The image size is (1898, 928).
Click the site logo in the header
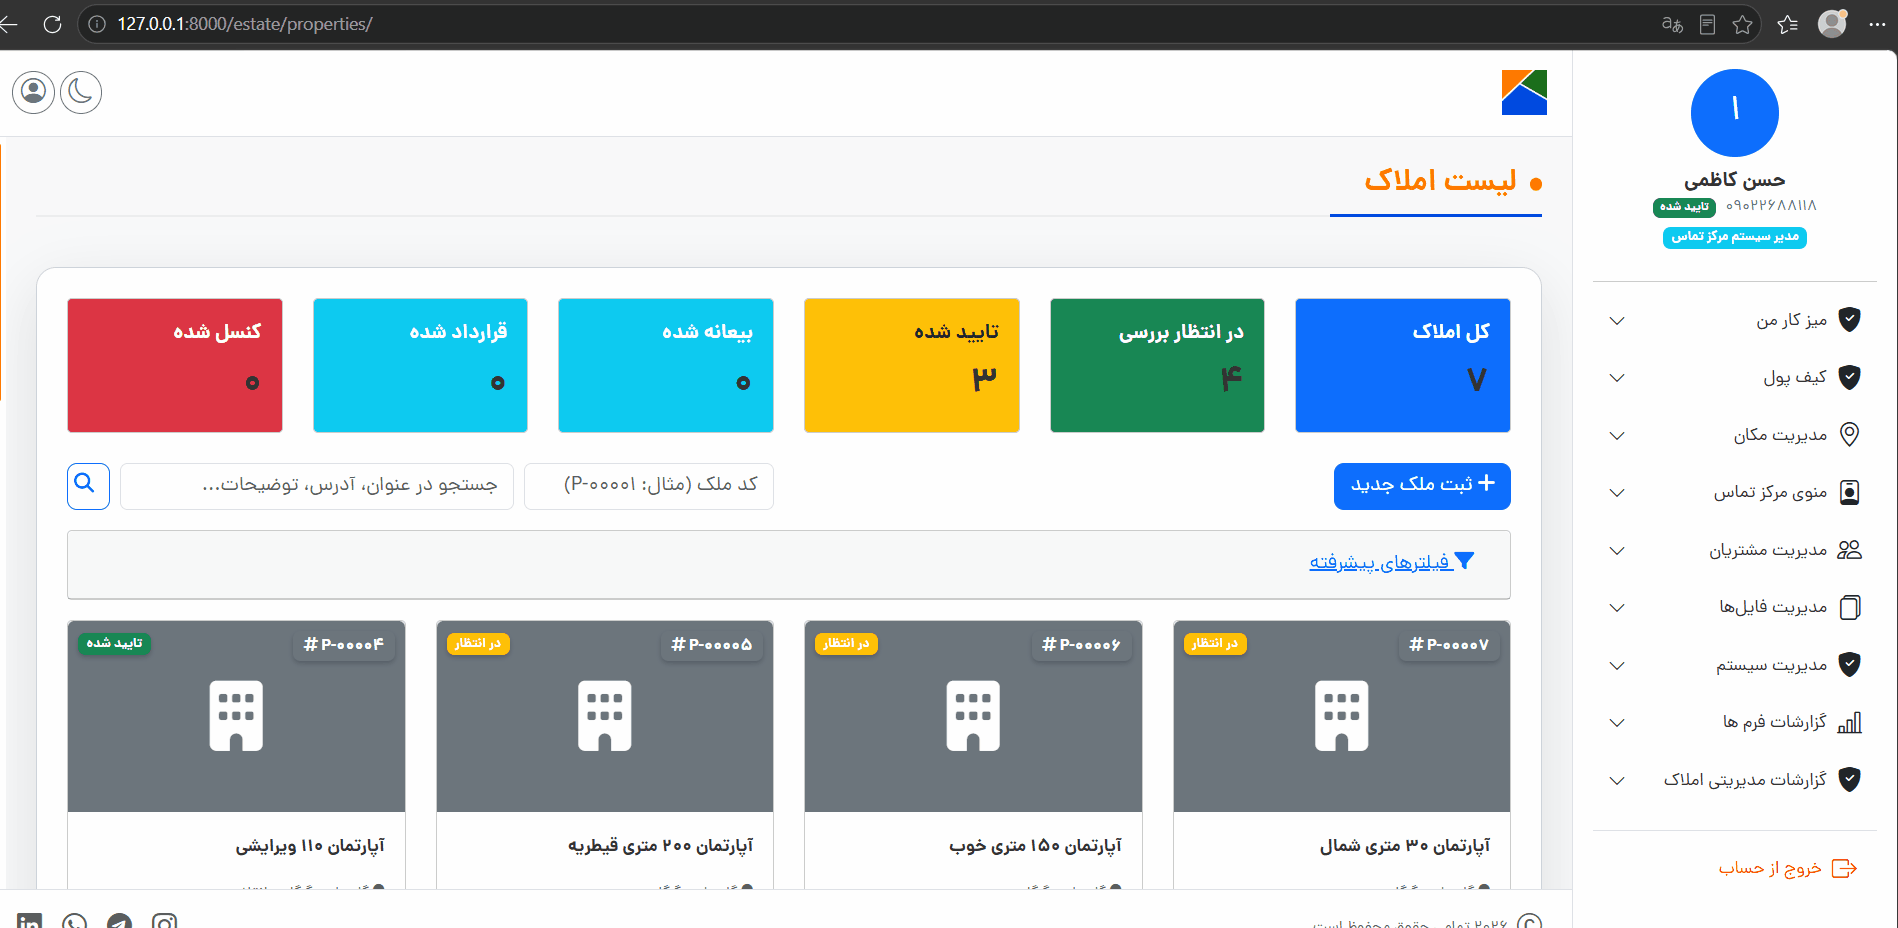click(x=1524, y=92)
